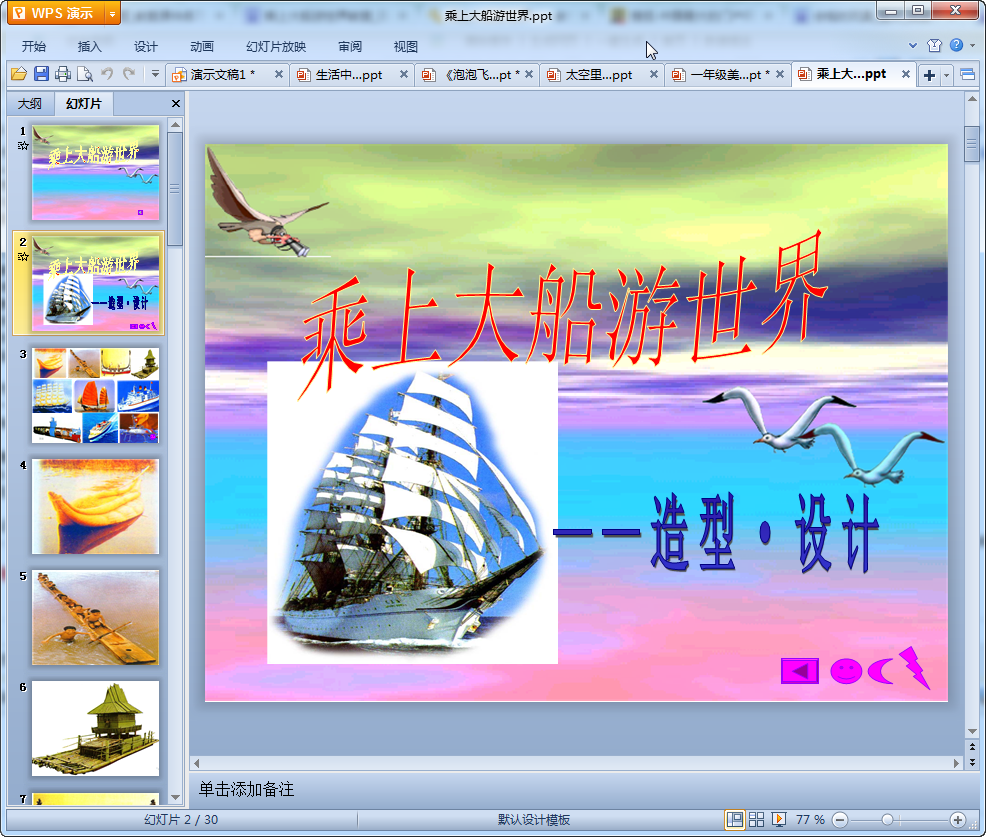This screenshot has height=837, width=986.
Task: Click the pink lightning bolt shape on slide
Action: click(915, 667)
